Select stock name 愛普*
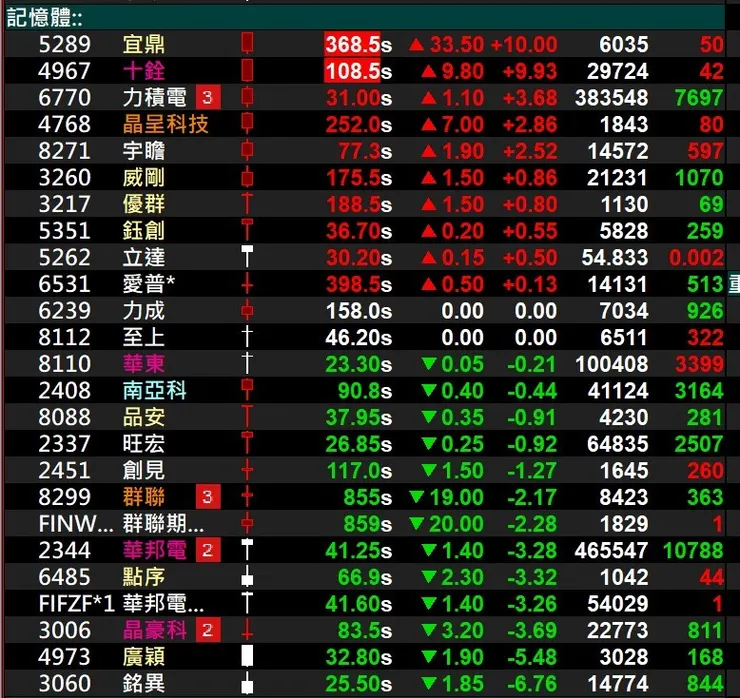 click(149, 284)
